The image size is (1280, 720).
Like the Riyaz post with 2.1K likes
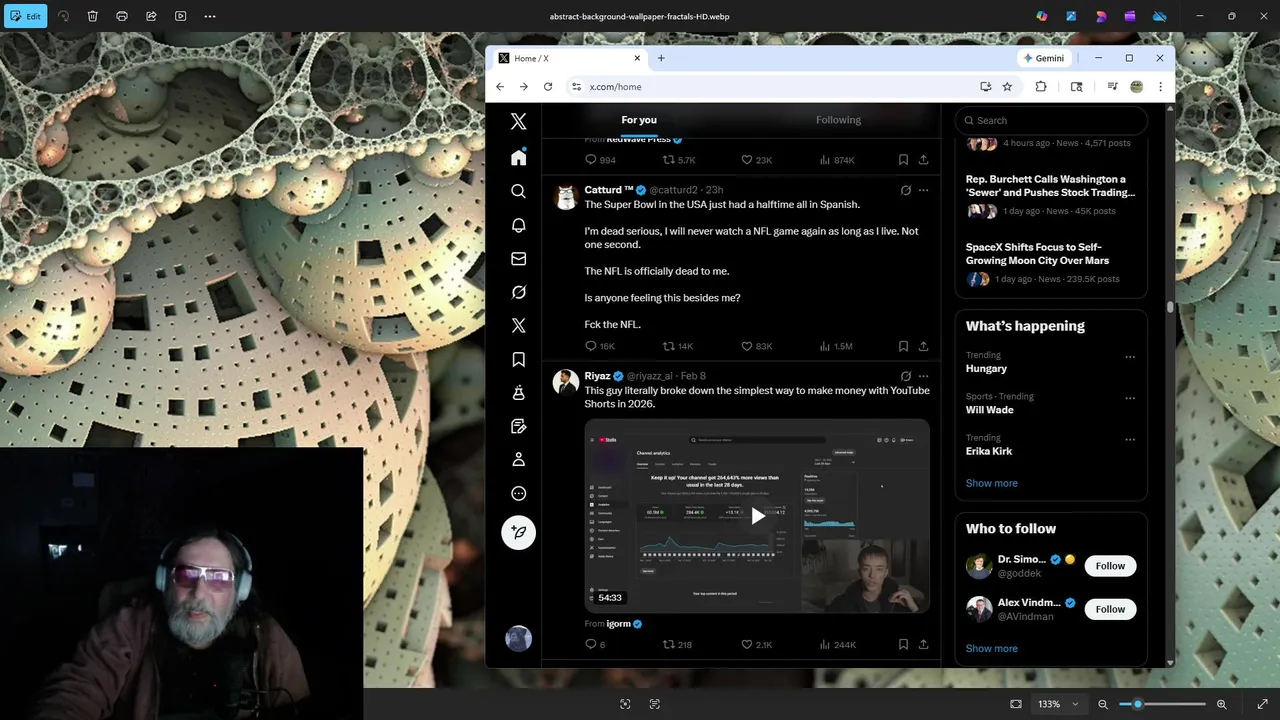click(x=756, y=644)
